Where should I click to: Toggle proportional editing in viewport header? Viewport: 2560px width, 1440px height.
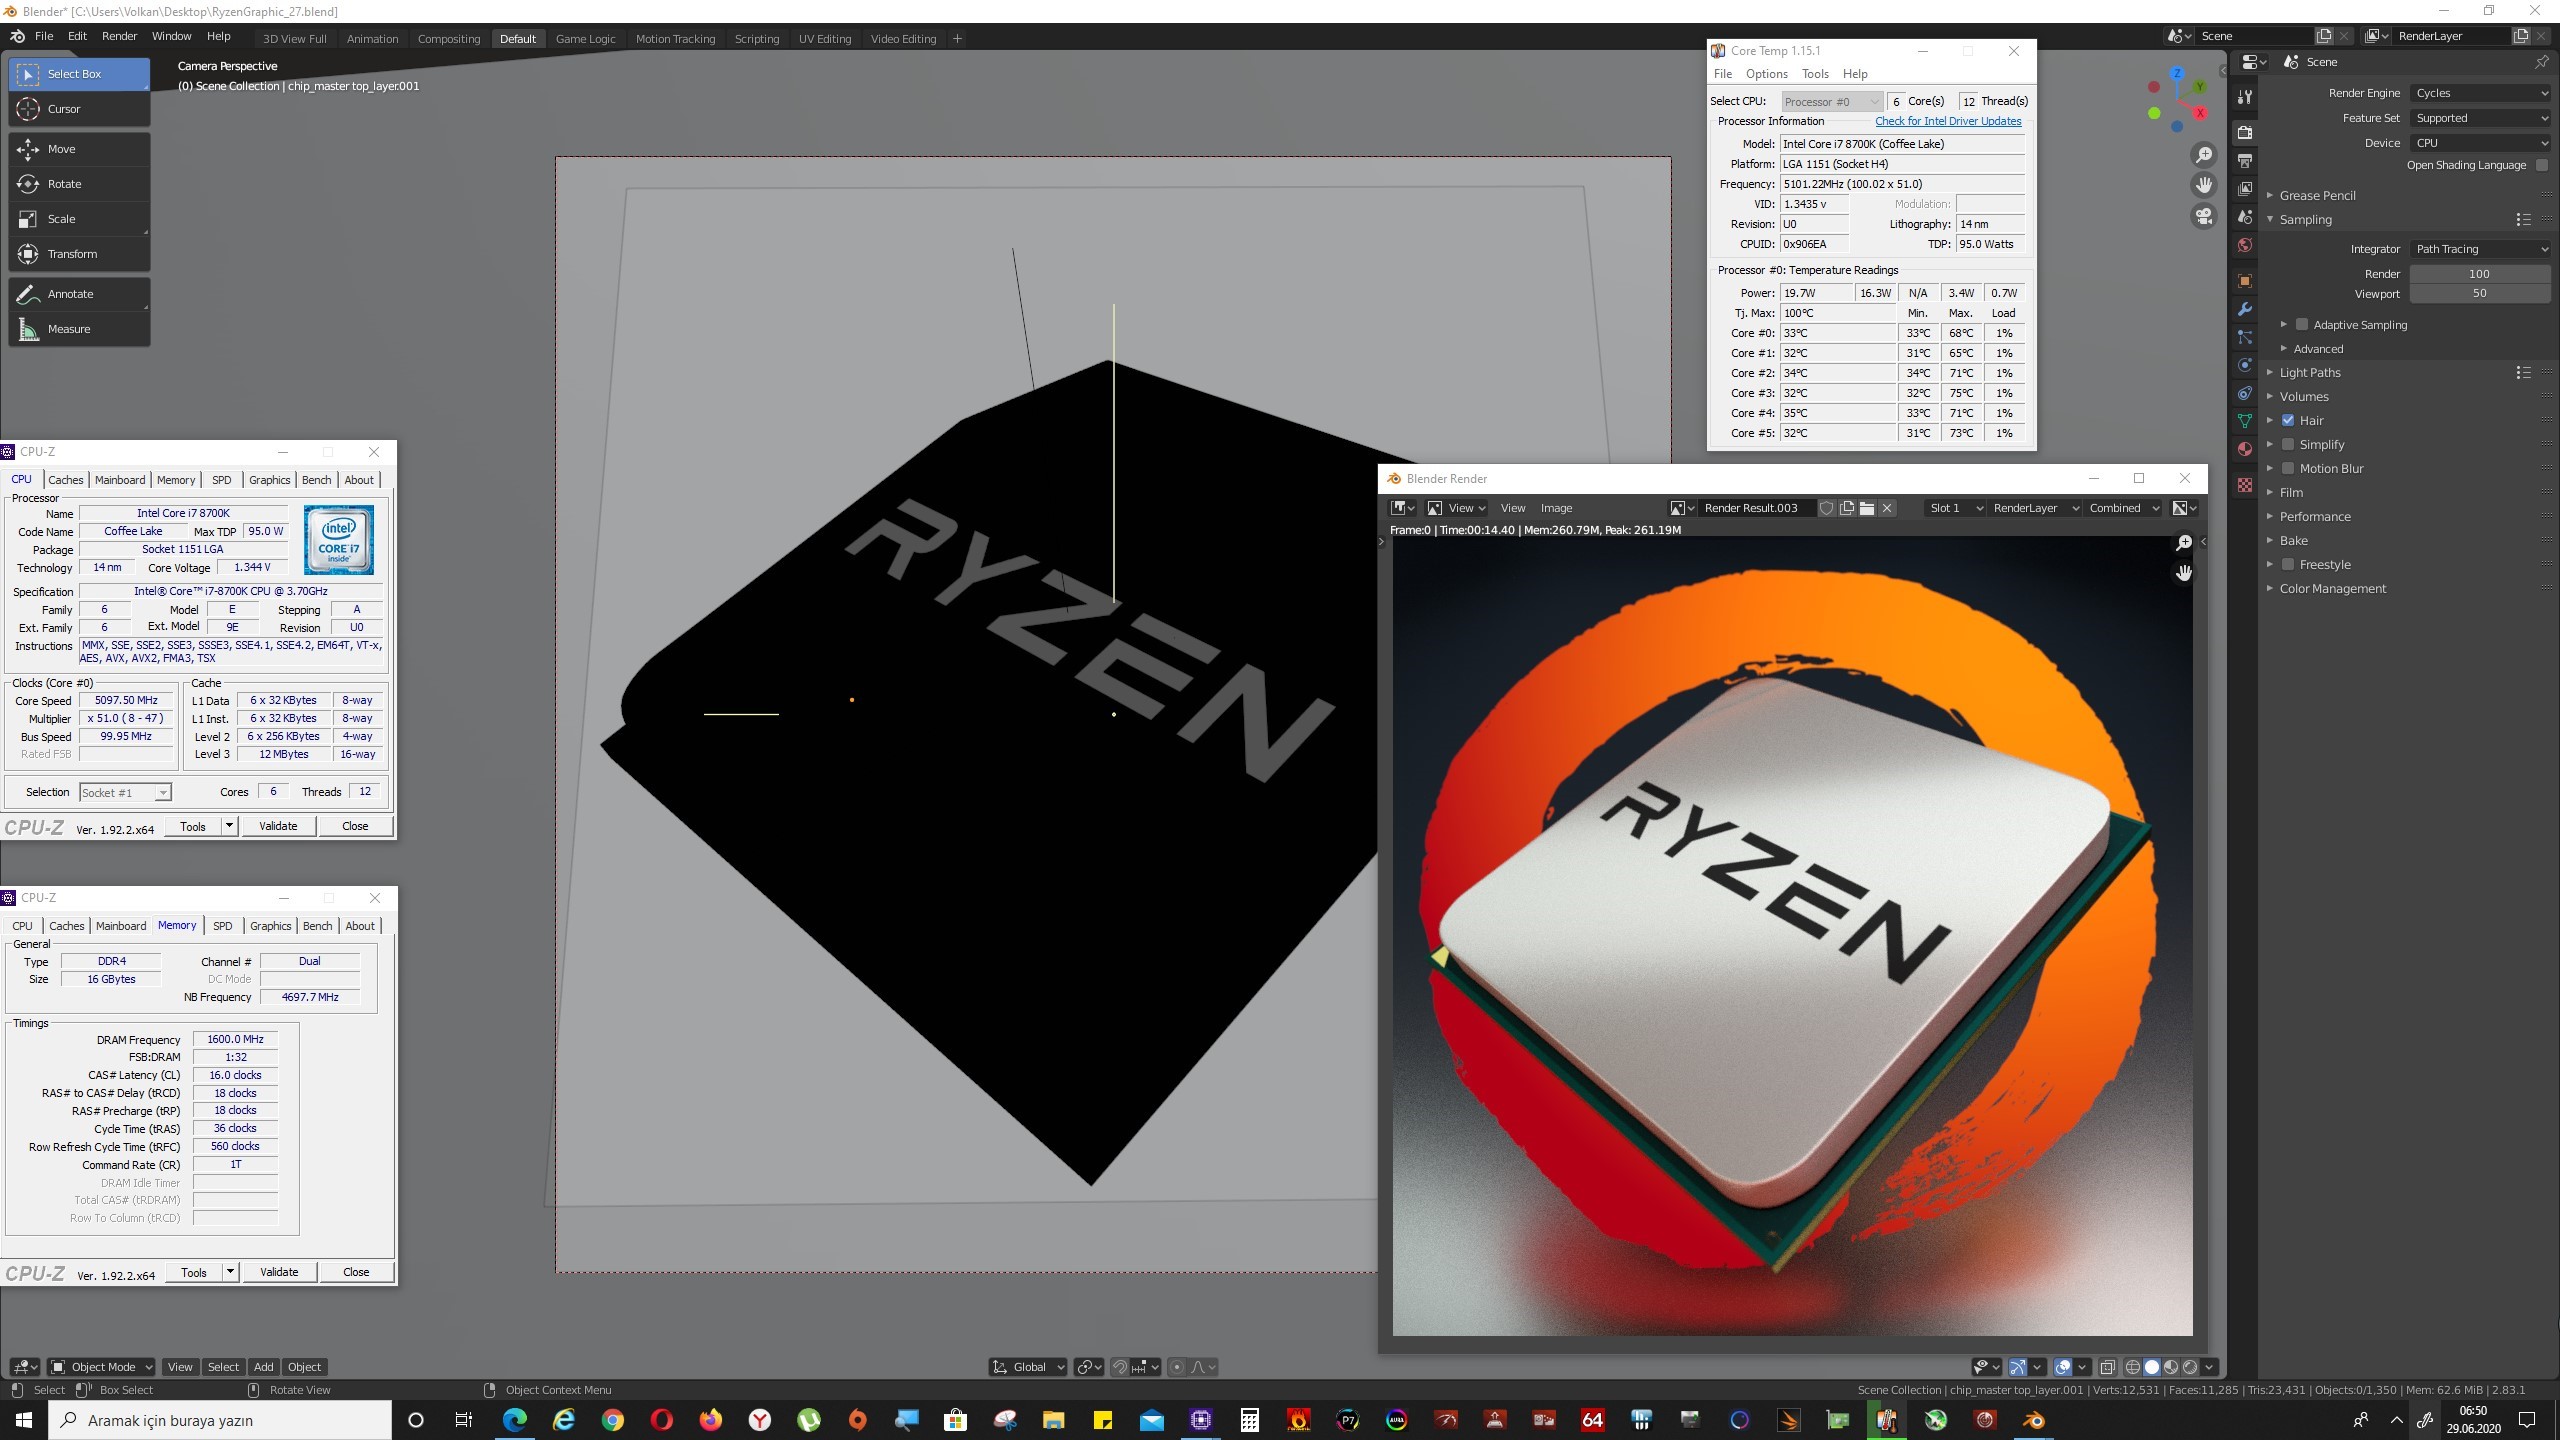tap(1177, 1367)
